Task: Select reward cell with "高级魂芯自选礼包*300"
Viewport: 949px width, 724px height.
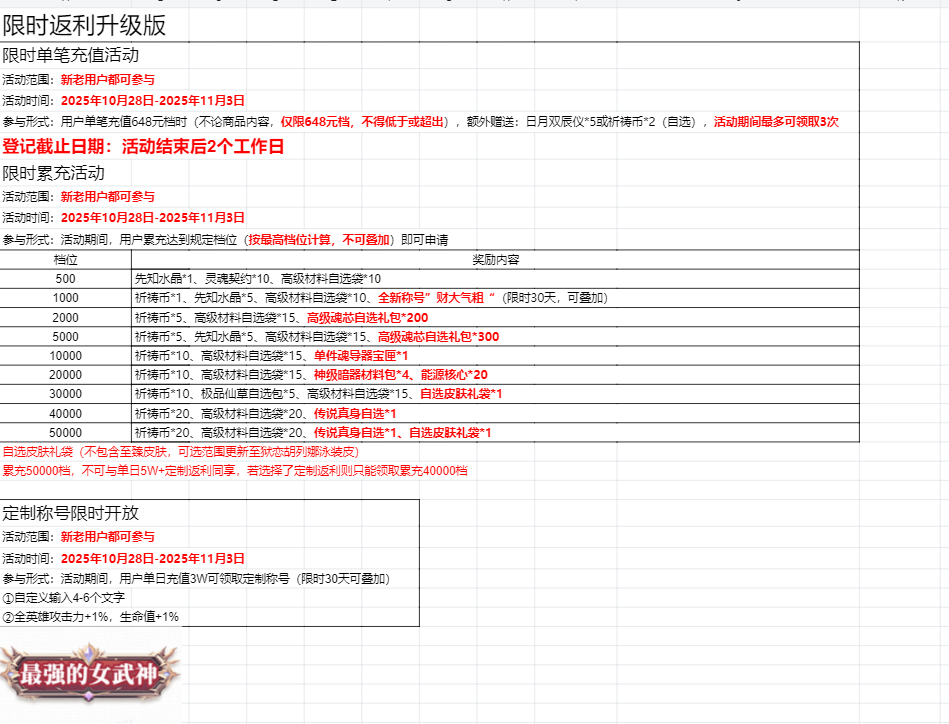Action: pos(317,337)
